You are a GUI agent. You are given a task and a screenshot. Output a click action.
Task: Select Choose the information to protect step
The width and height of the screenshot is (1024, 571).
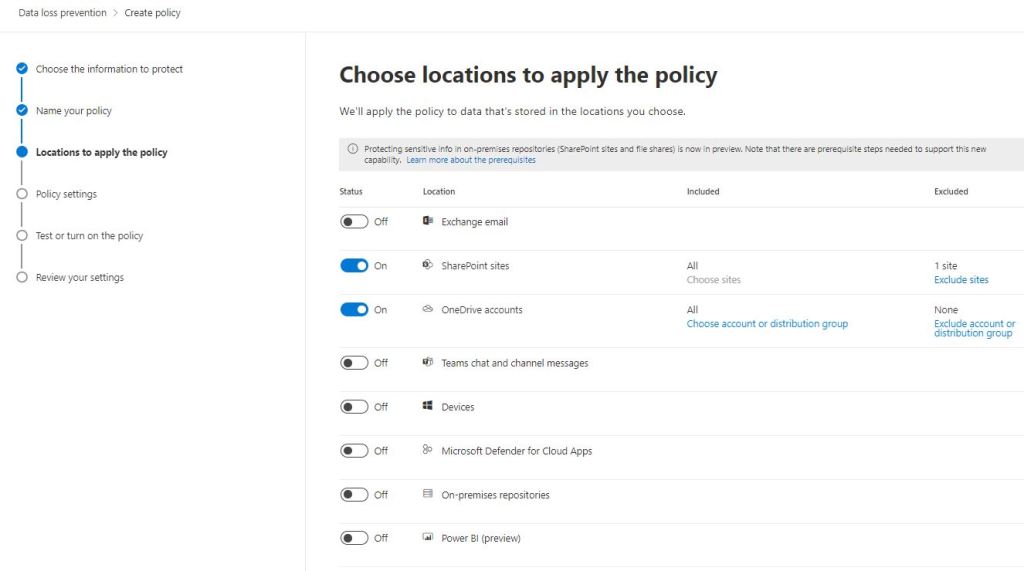coord(109,69)
